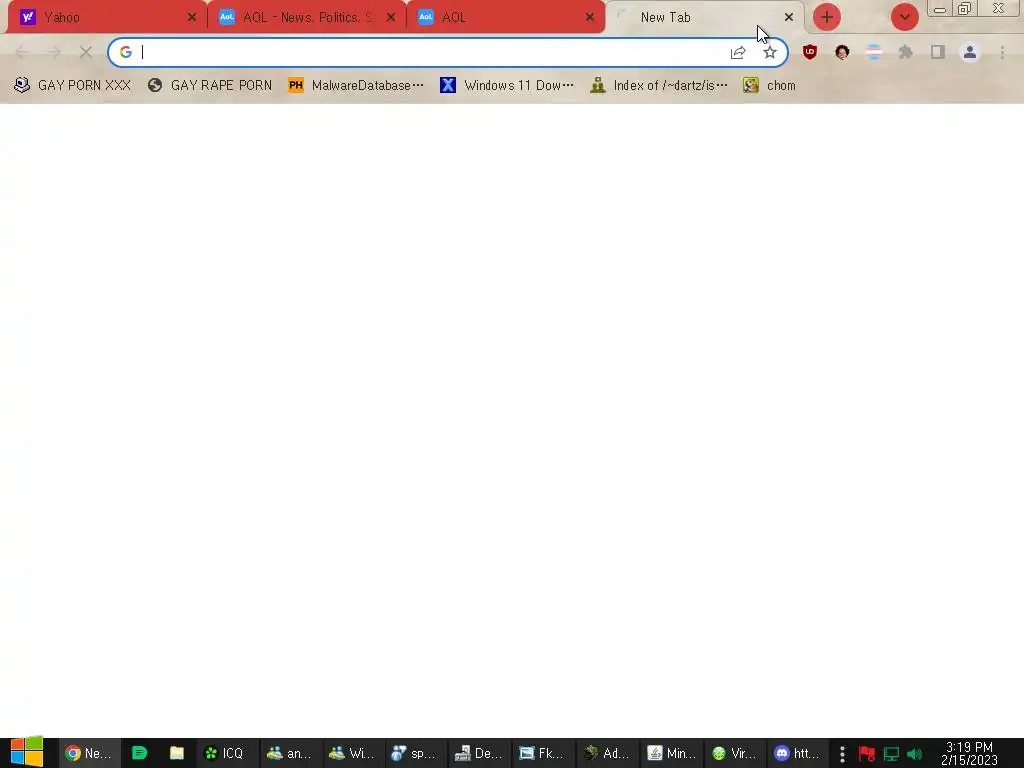This screenshot has width=1024, height=768.
Task: Open the Index of /~dartz/is bookmark
Action: click(659, 86)
